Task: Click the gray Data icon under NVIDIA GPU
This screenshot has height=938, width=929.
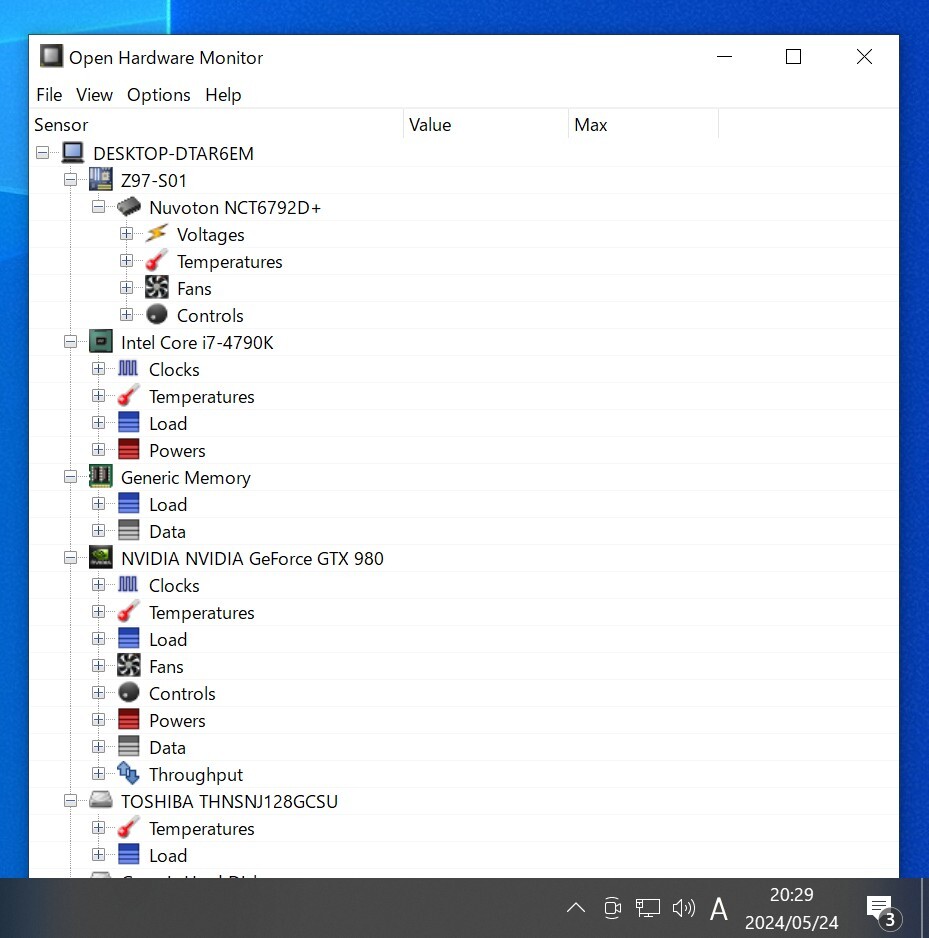Action: tap(129, 747)
